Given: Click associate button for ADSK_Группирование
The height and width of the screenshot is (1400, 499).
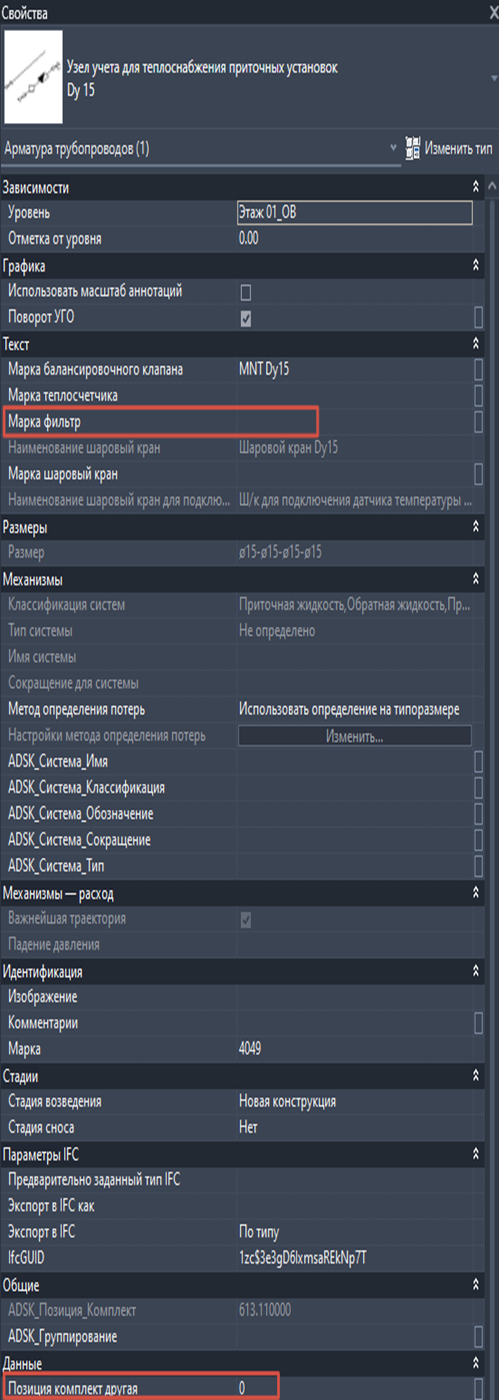Looking at the screenshot, I should pyautogui.click(x=479, y=1336).
